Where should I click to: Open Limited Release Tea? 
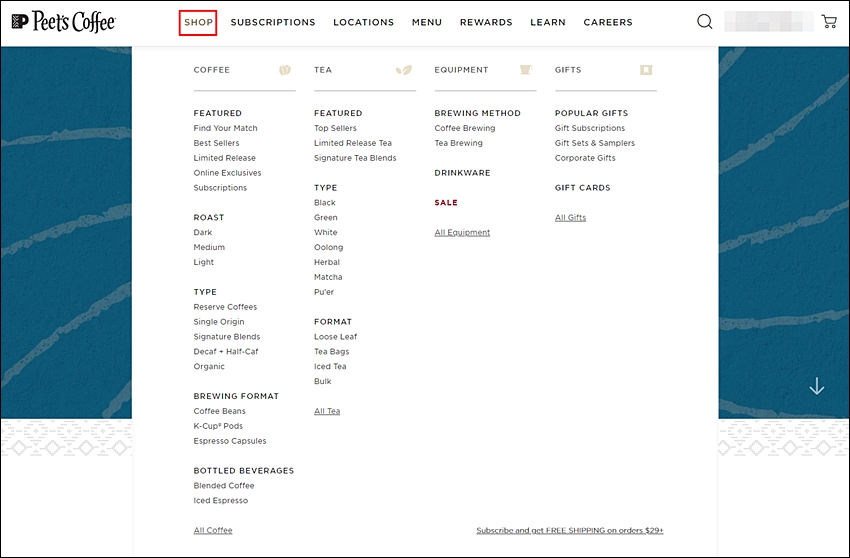click(x=353, y=143)
